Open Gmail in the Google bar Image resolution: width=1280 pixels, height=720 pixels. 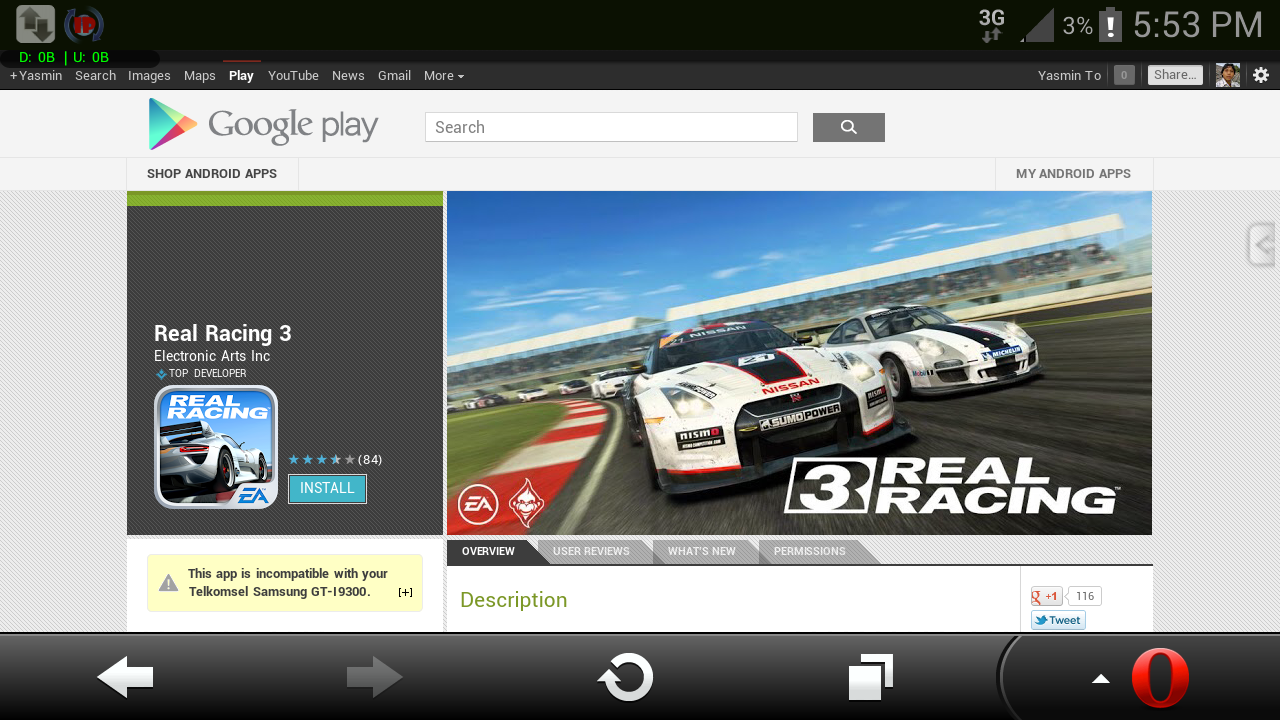coord(394,76)
